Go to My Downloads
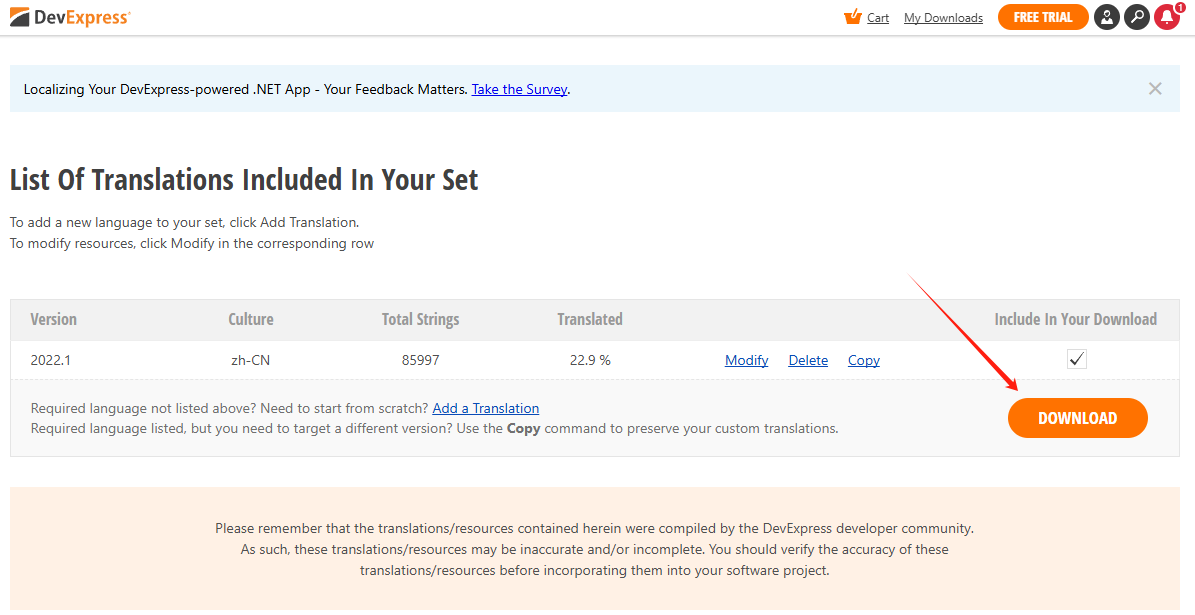 pos(943,18)
